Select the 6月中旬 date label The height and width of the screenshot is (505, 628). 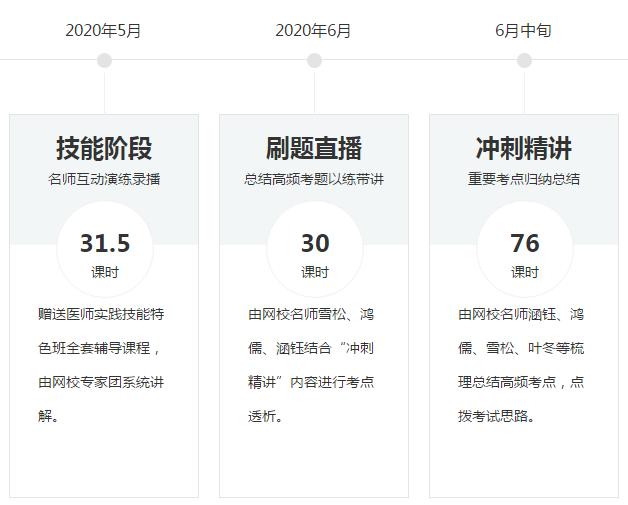pos(524,30)
